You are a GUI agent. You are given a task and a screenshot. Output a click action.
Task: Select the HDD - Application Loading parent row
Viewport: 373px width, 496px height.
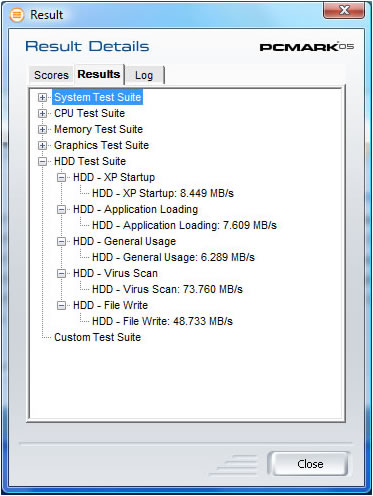click(135, 209)
